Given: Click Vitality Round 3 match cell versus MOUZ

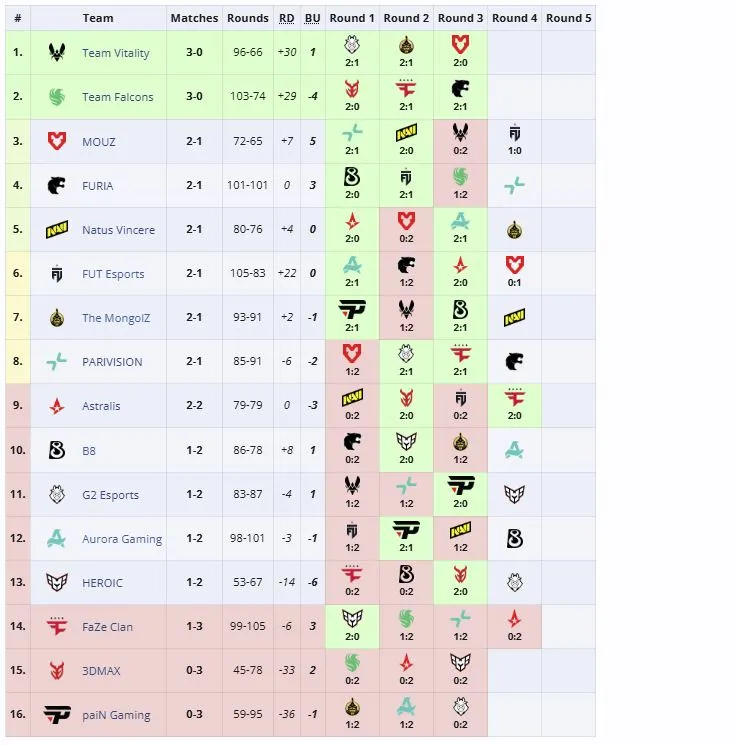Looking at the screenshot, I should 460,52.
